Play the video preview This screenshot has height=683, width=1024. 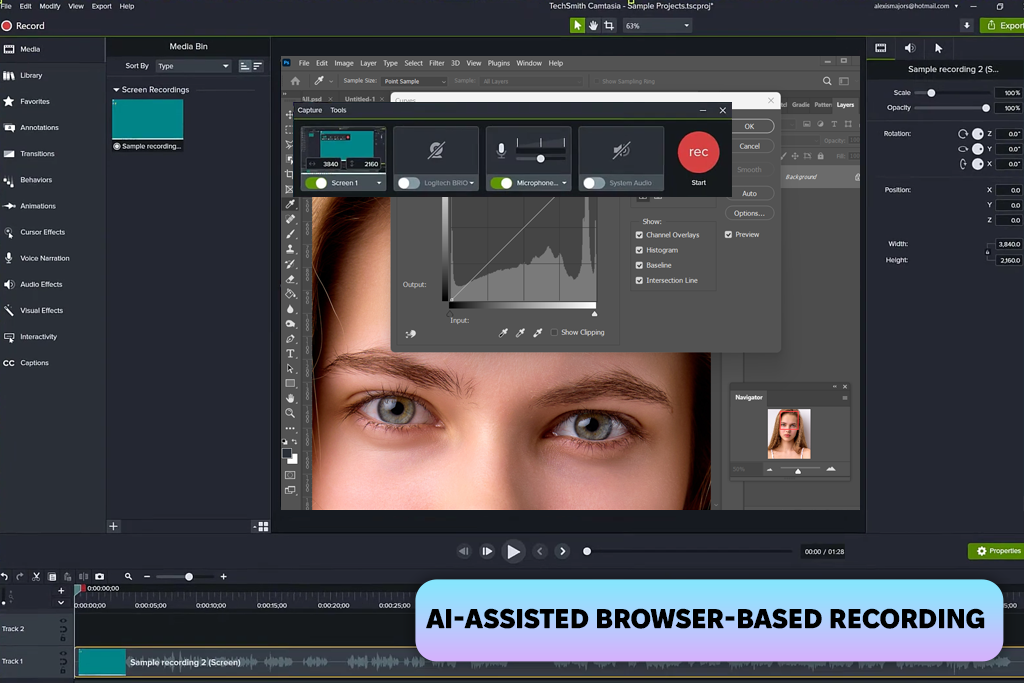[513, 552]
